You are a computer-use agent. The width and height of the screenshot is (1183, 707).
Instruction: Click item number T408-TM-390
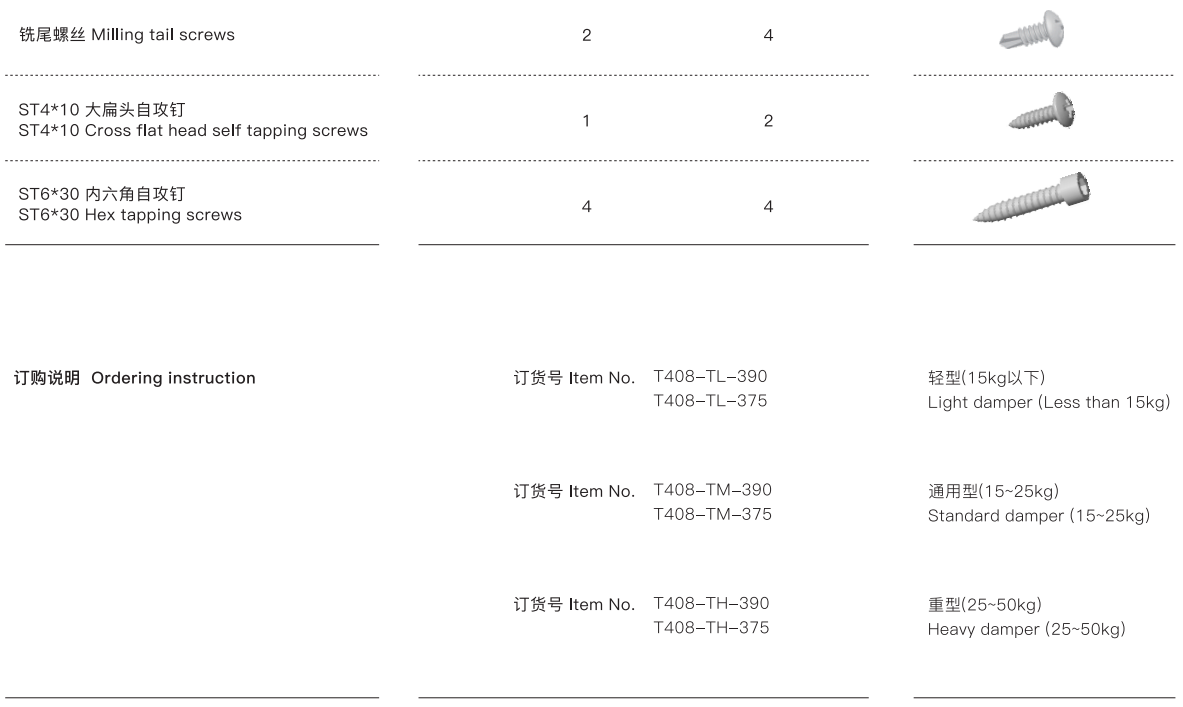(712, 490)
